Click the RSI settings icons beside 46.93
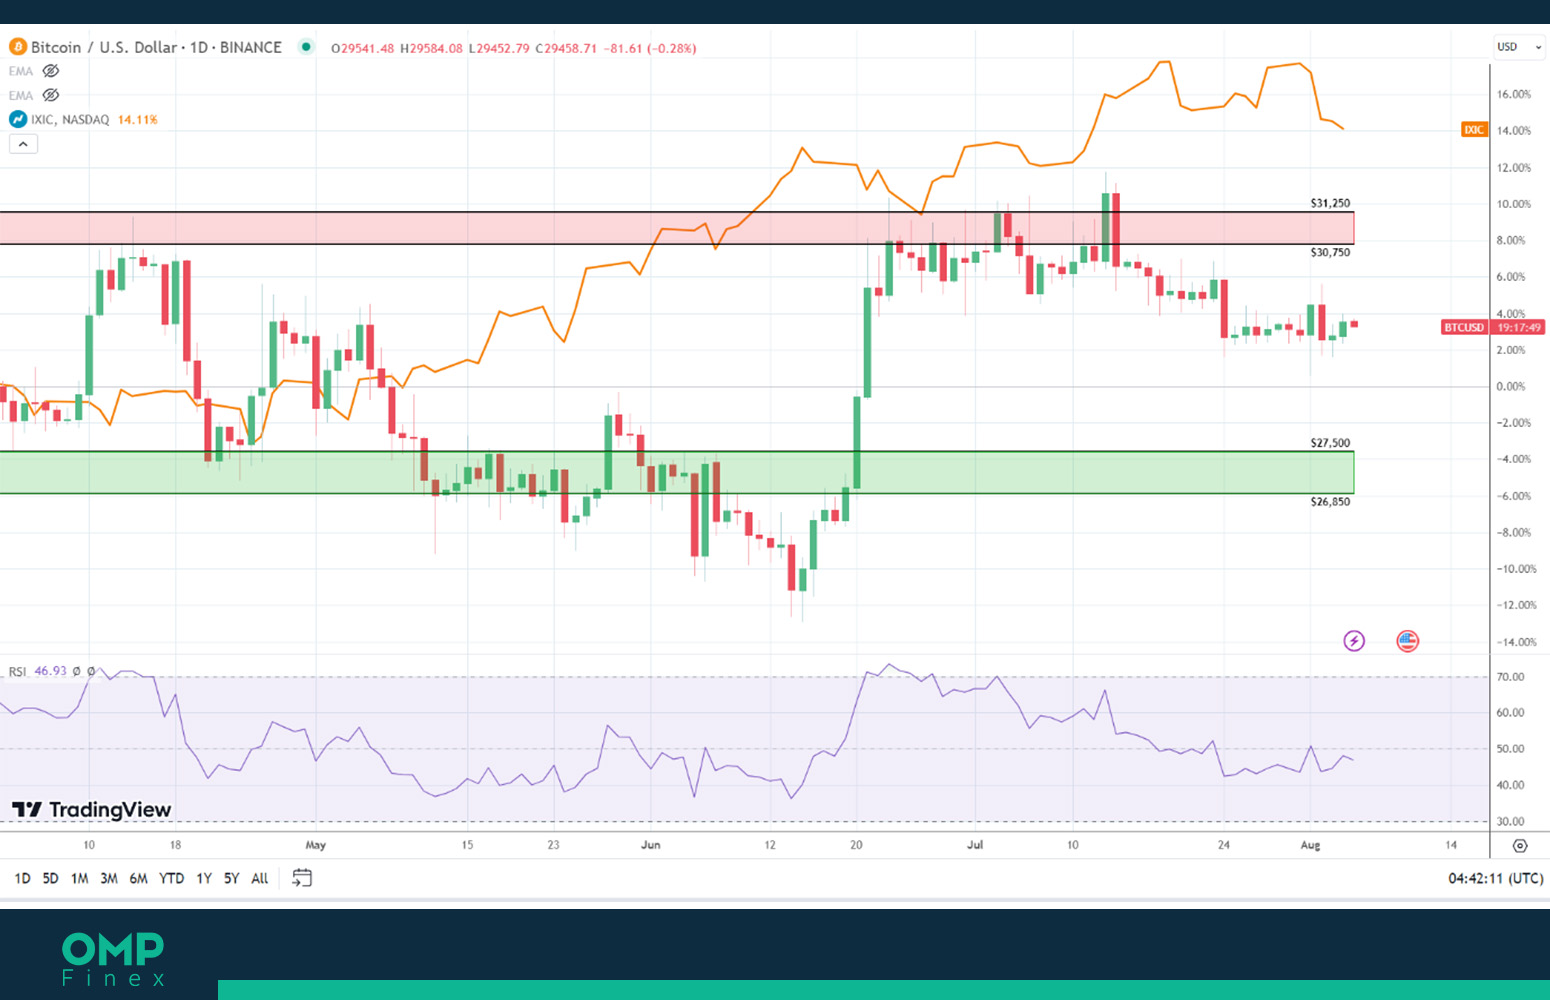Screen dimensions: 1550x1000 pyautogui.click(x=84, y=671)
